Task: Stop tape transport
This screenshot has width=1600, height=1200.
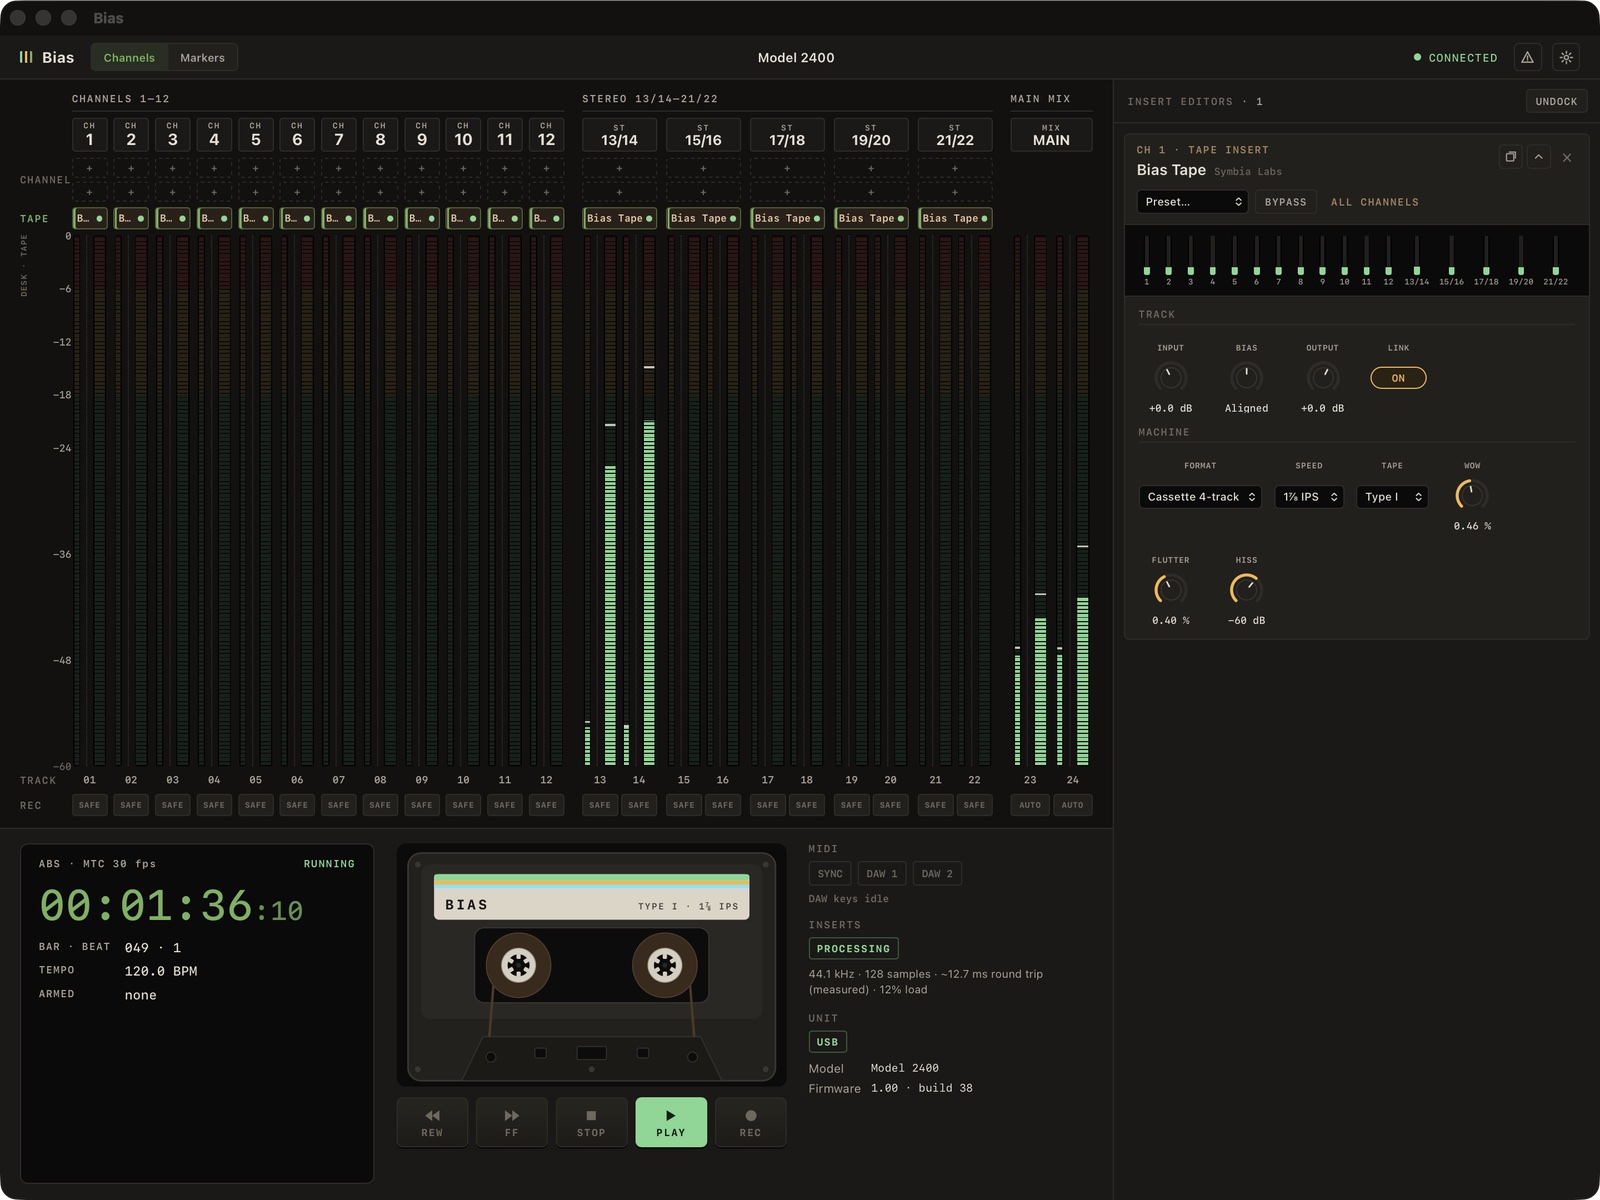Action: [591, 1122]
